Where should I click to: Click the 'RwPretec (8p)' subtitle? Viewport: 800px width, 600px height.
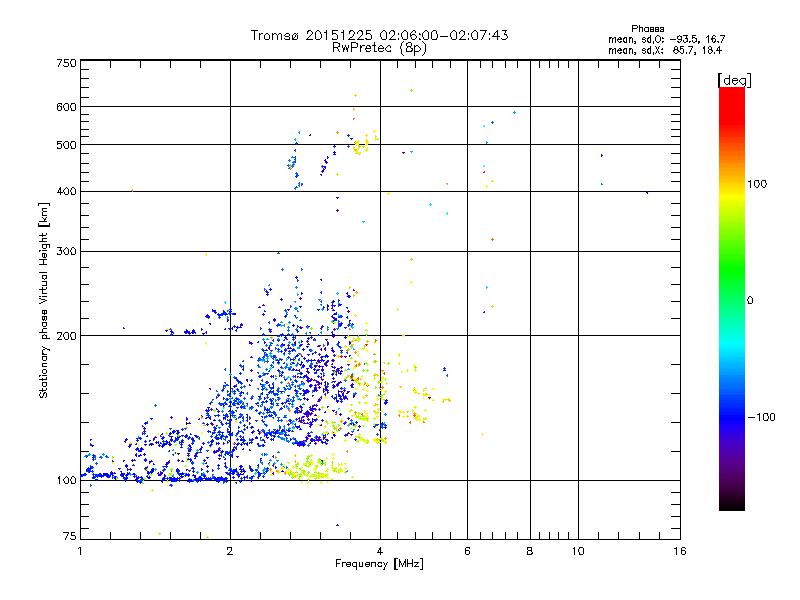[379, 48]
